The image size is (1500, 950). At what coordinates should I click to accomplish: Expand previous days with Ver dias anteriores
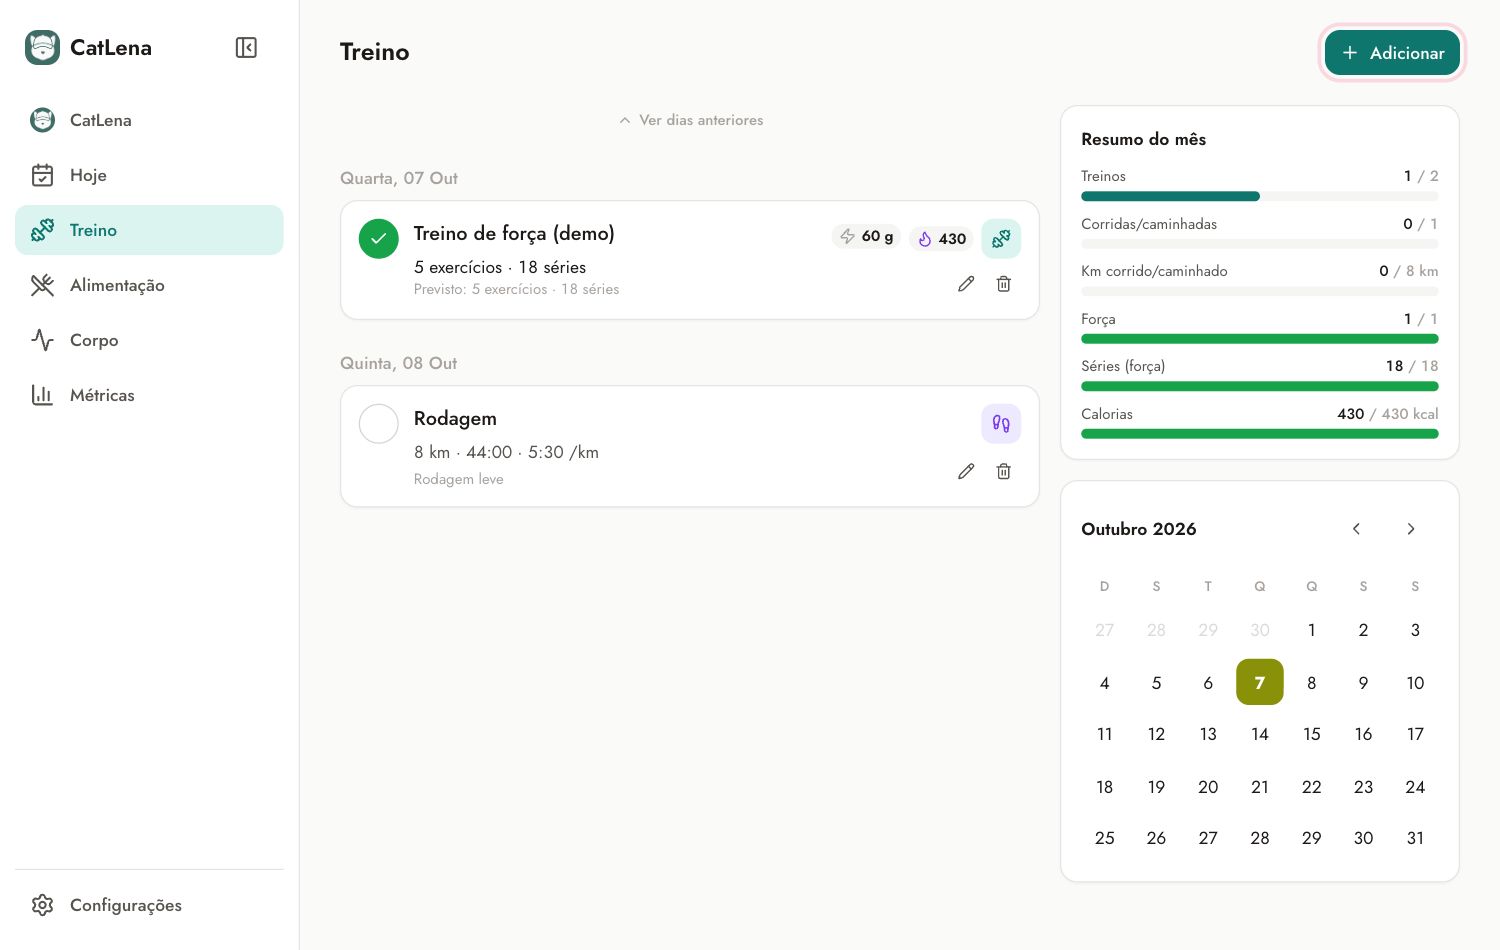pos(691,120)
